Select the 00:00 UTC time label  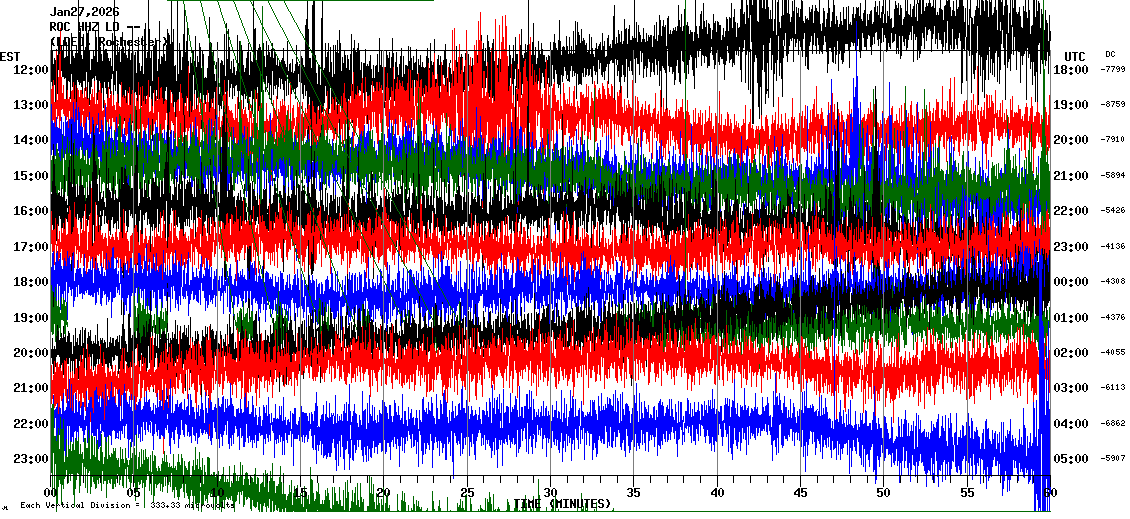click(x=1070, y=282)
